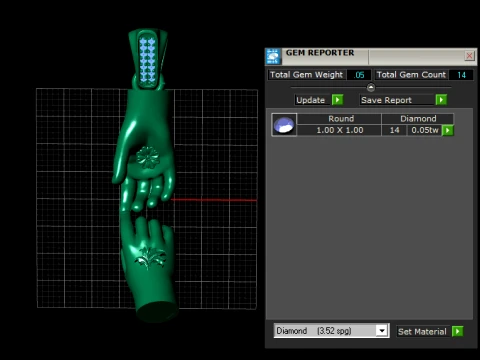Click the 0.05tw weight cell
This screenshot has height=360, width=480.
pos(425,130)
